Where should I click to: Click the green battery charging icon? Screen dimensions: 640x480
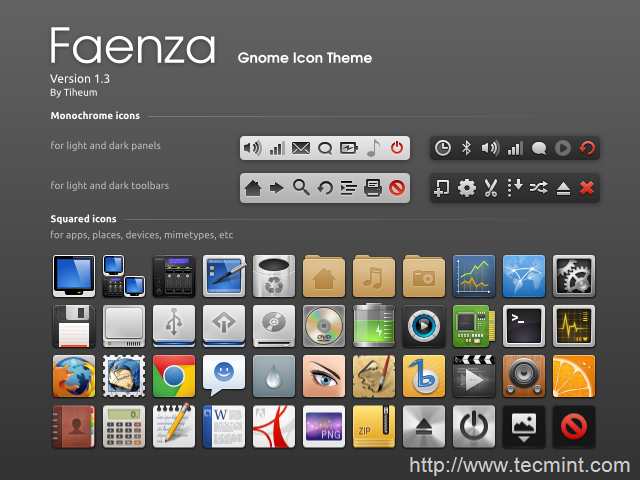coord(373,325)
